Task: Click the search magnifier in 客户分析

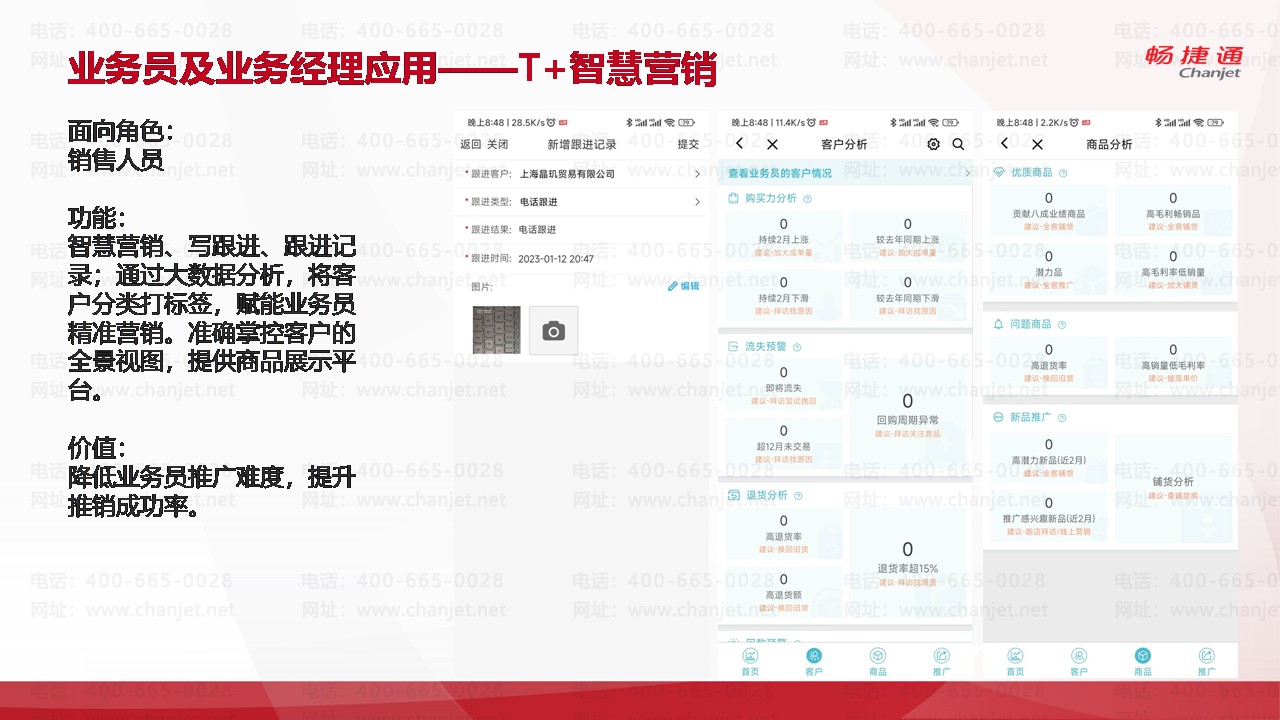Action: (x=958, y=144)
